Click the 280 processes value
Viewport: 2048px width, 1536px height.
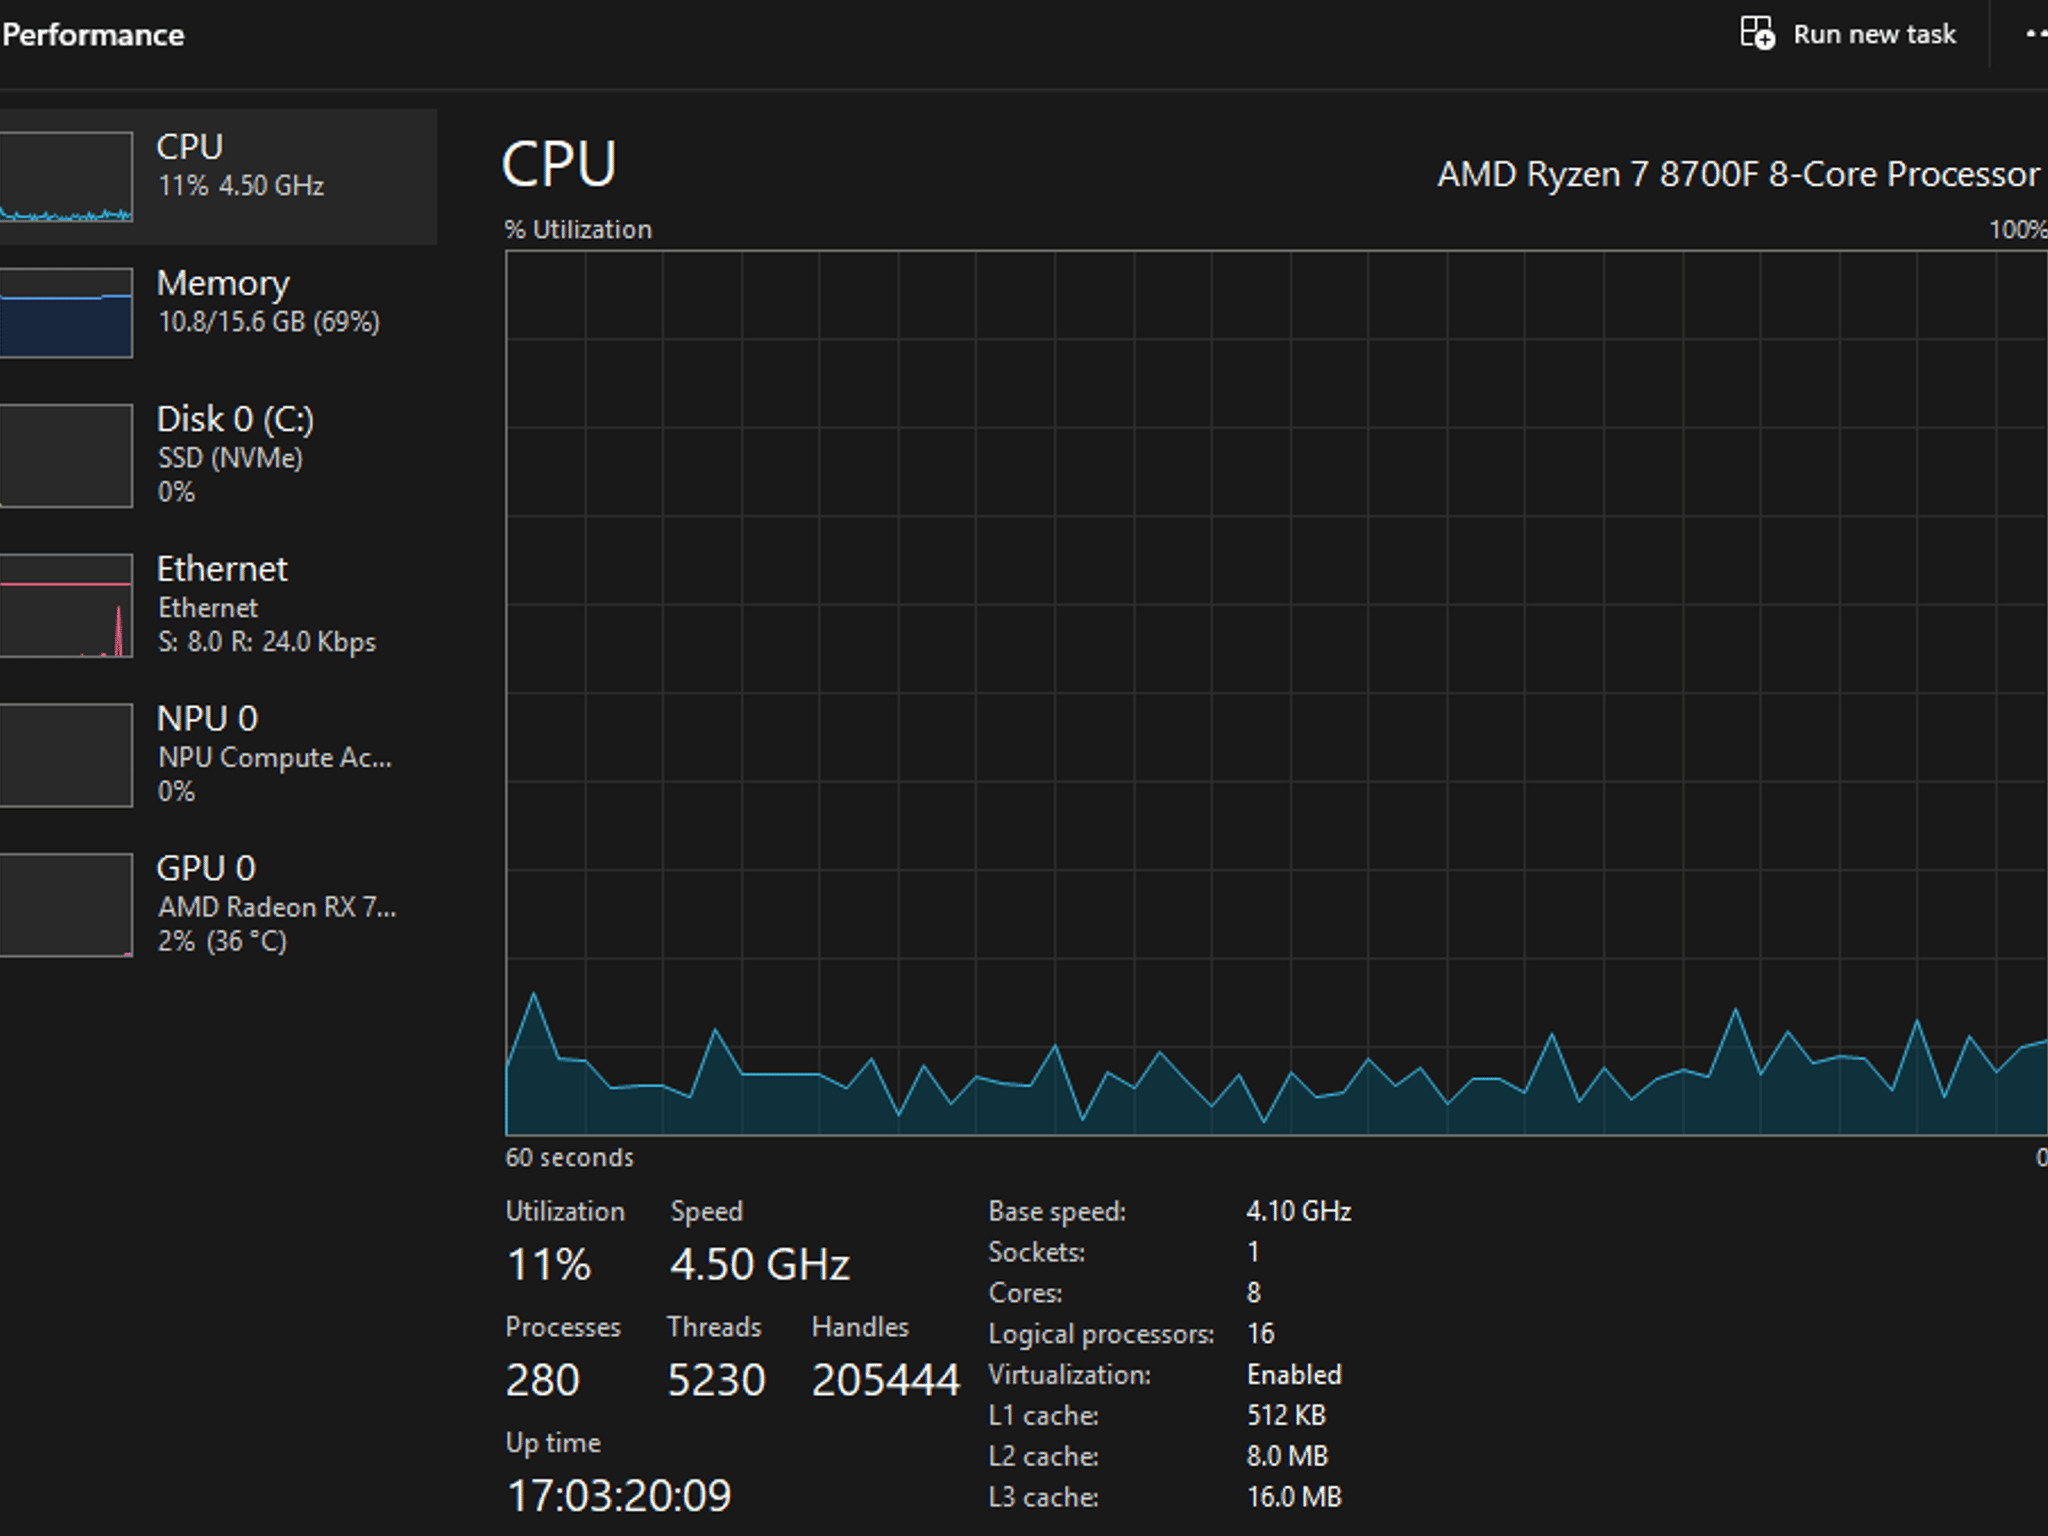543,1380
